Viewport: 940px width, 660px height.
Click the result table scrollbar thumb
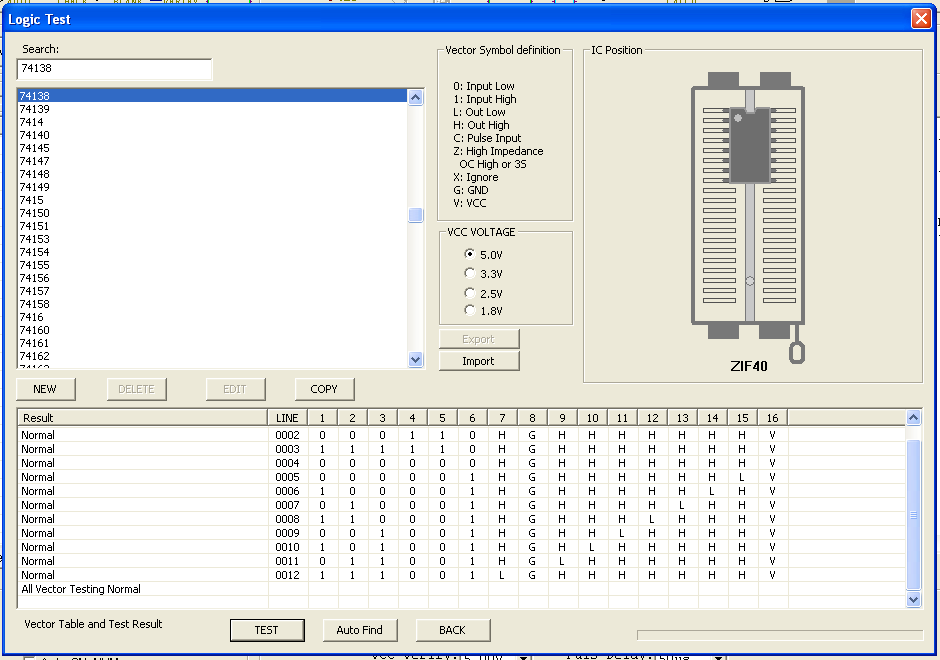click(x=913, y=515)
